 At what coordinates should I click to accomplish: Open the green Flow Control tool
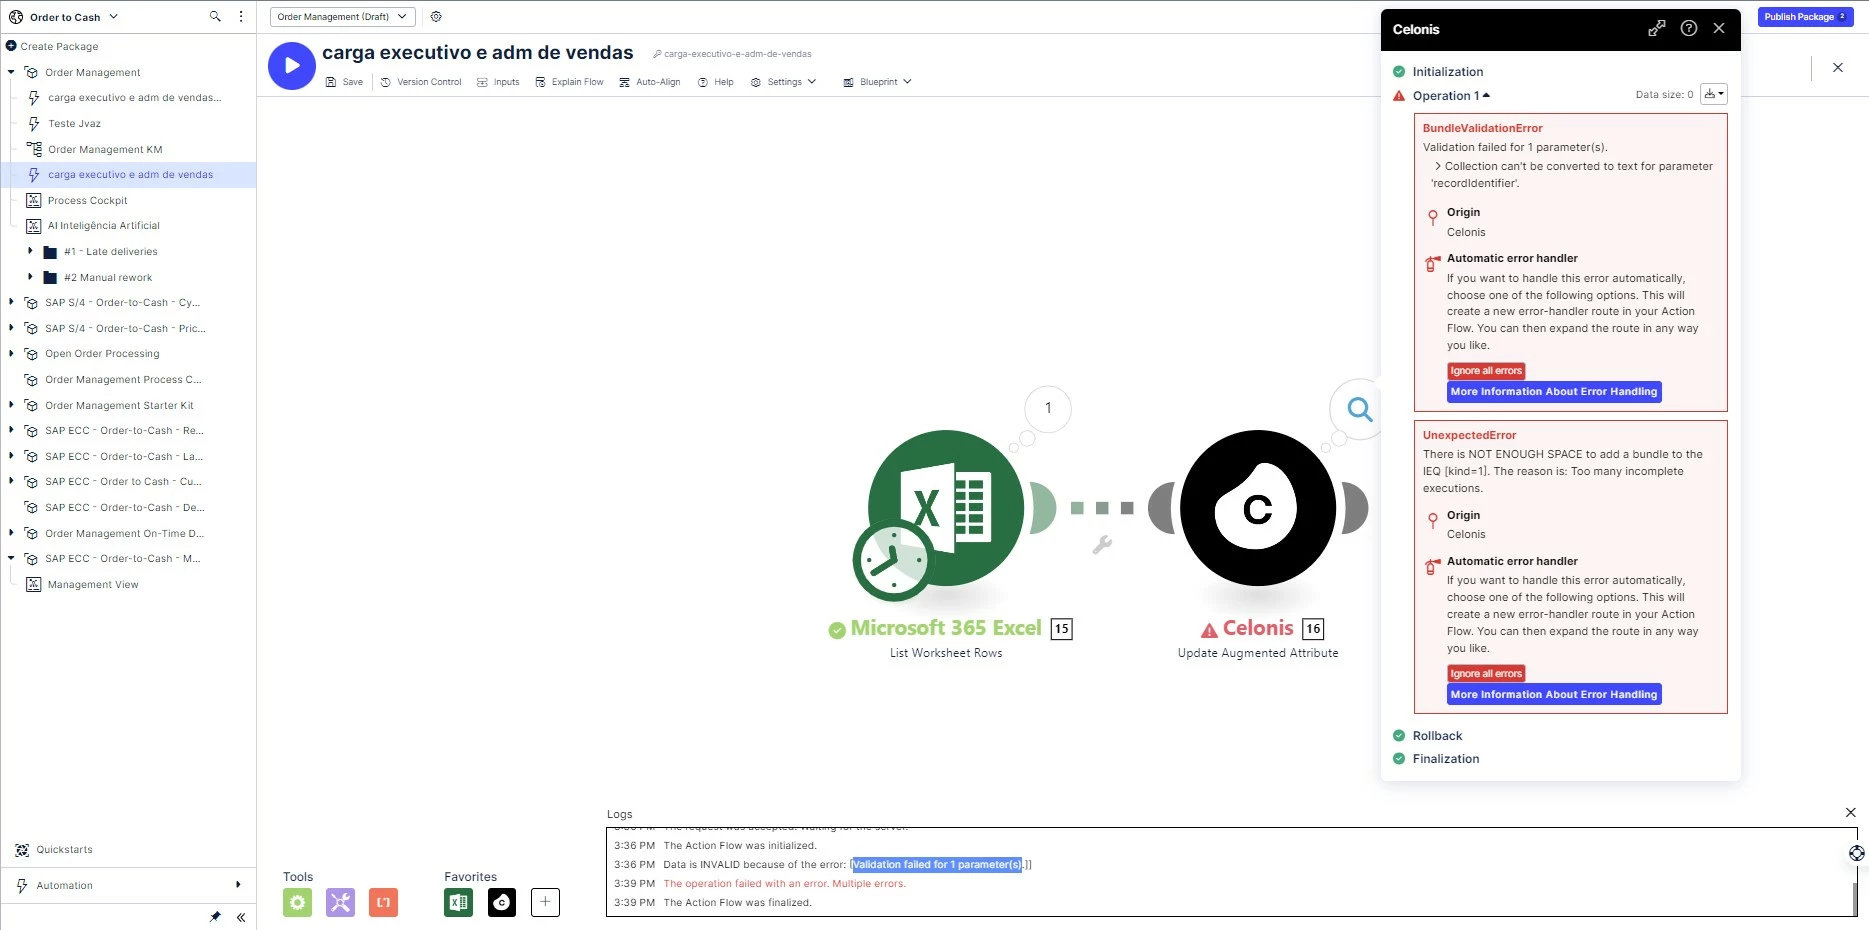297,903
